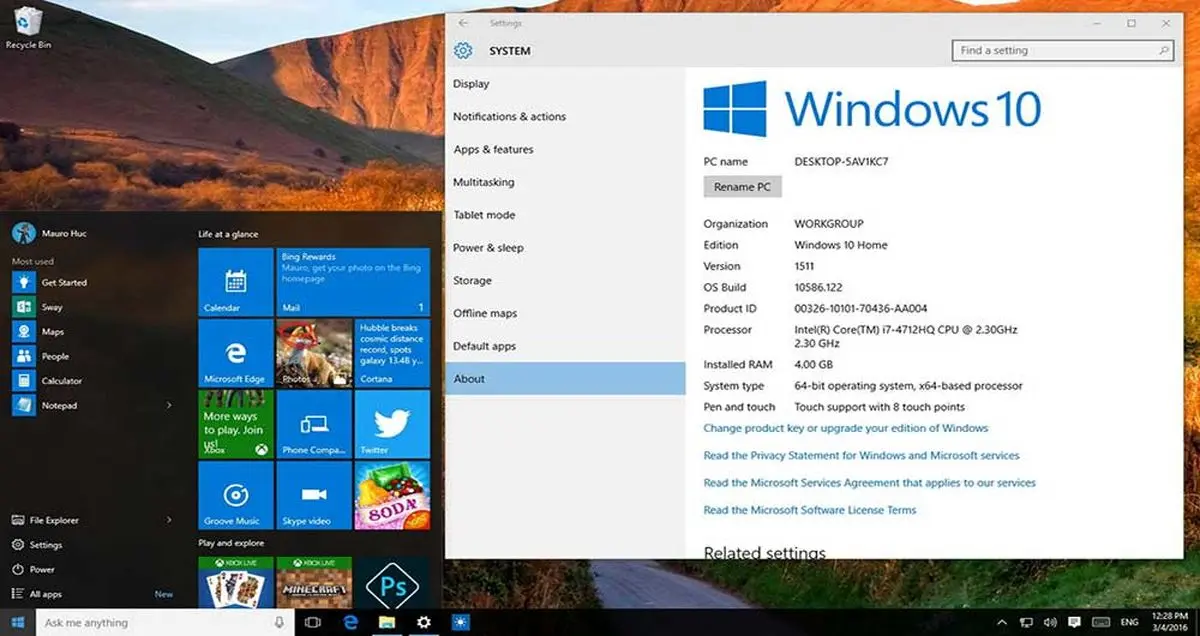This screenshot has height=636, width=1200.
Task: Show hidden system tray icons
Action: coord(1003,622)
